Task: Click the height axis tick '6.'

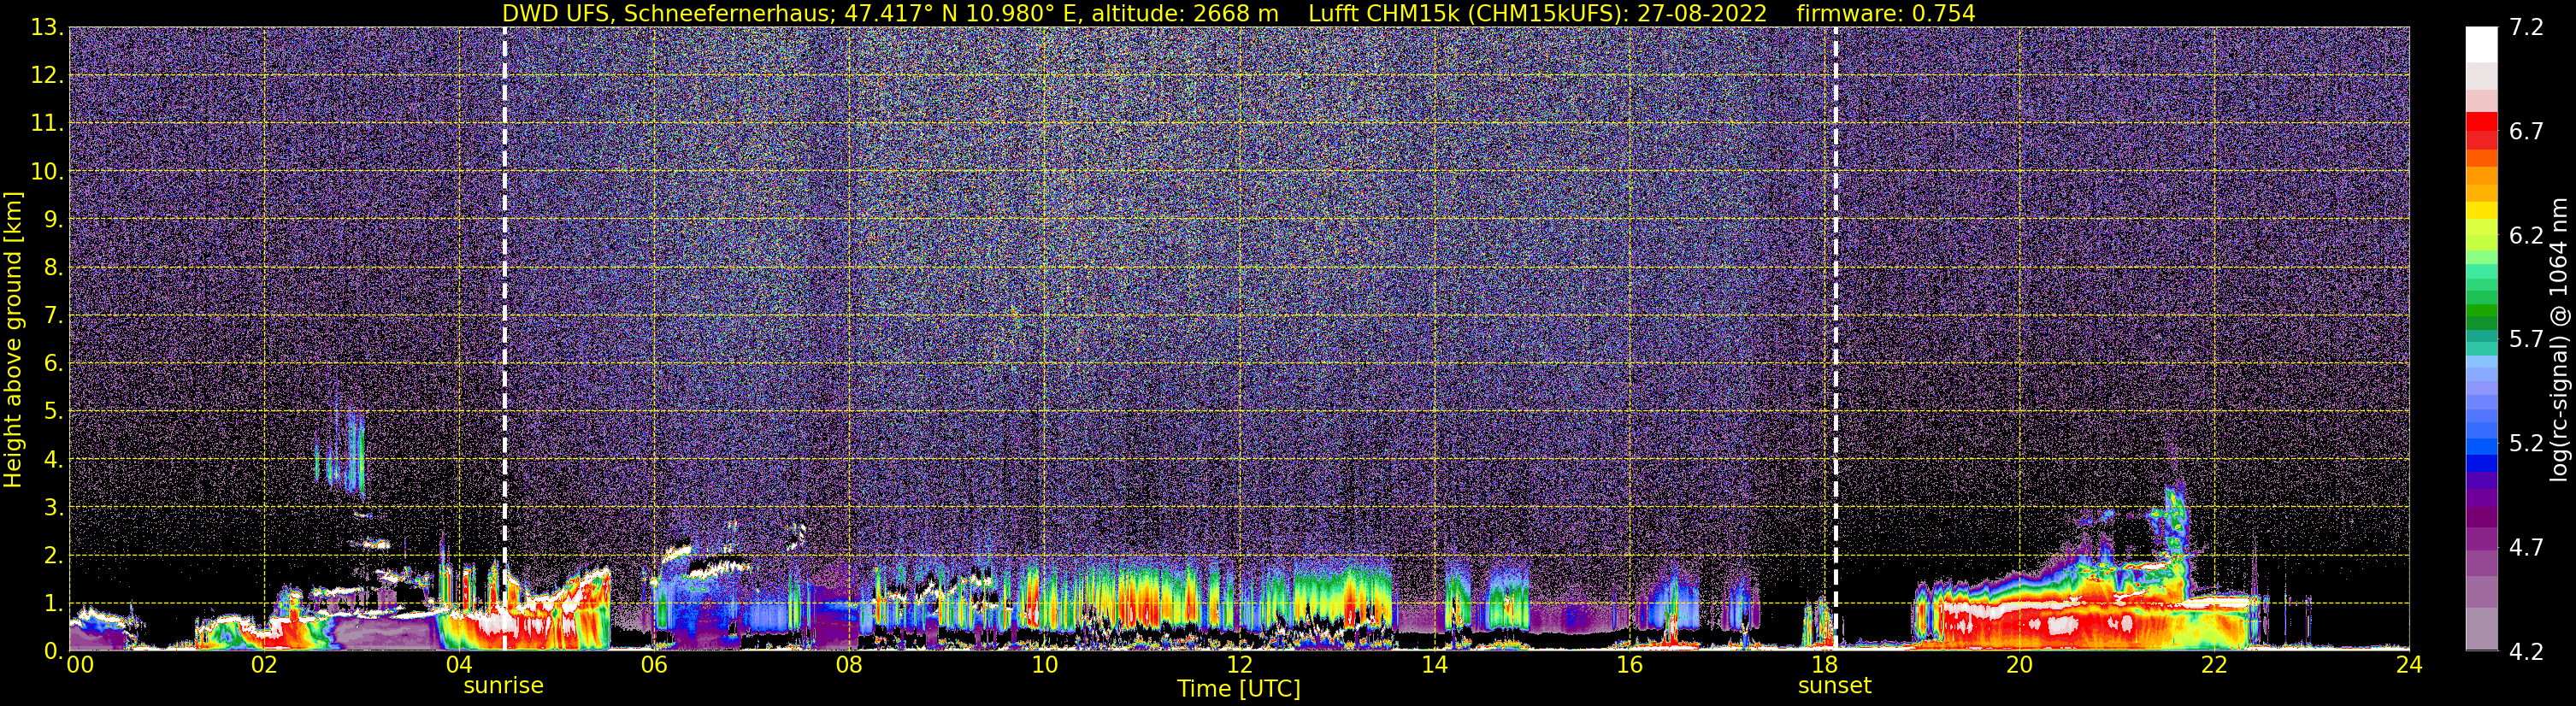Action: pyautogui.click(x=53, y=364)
